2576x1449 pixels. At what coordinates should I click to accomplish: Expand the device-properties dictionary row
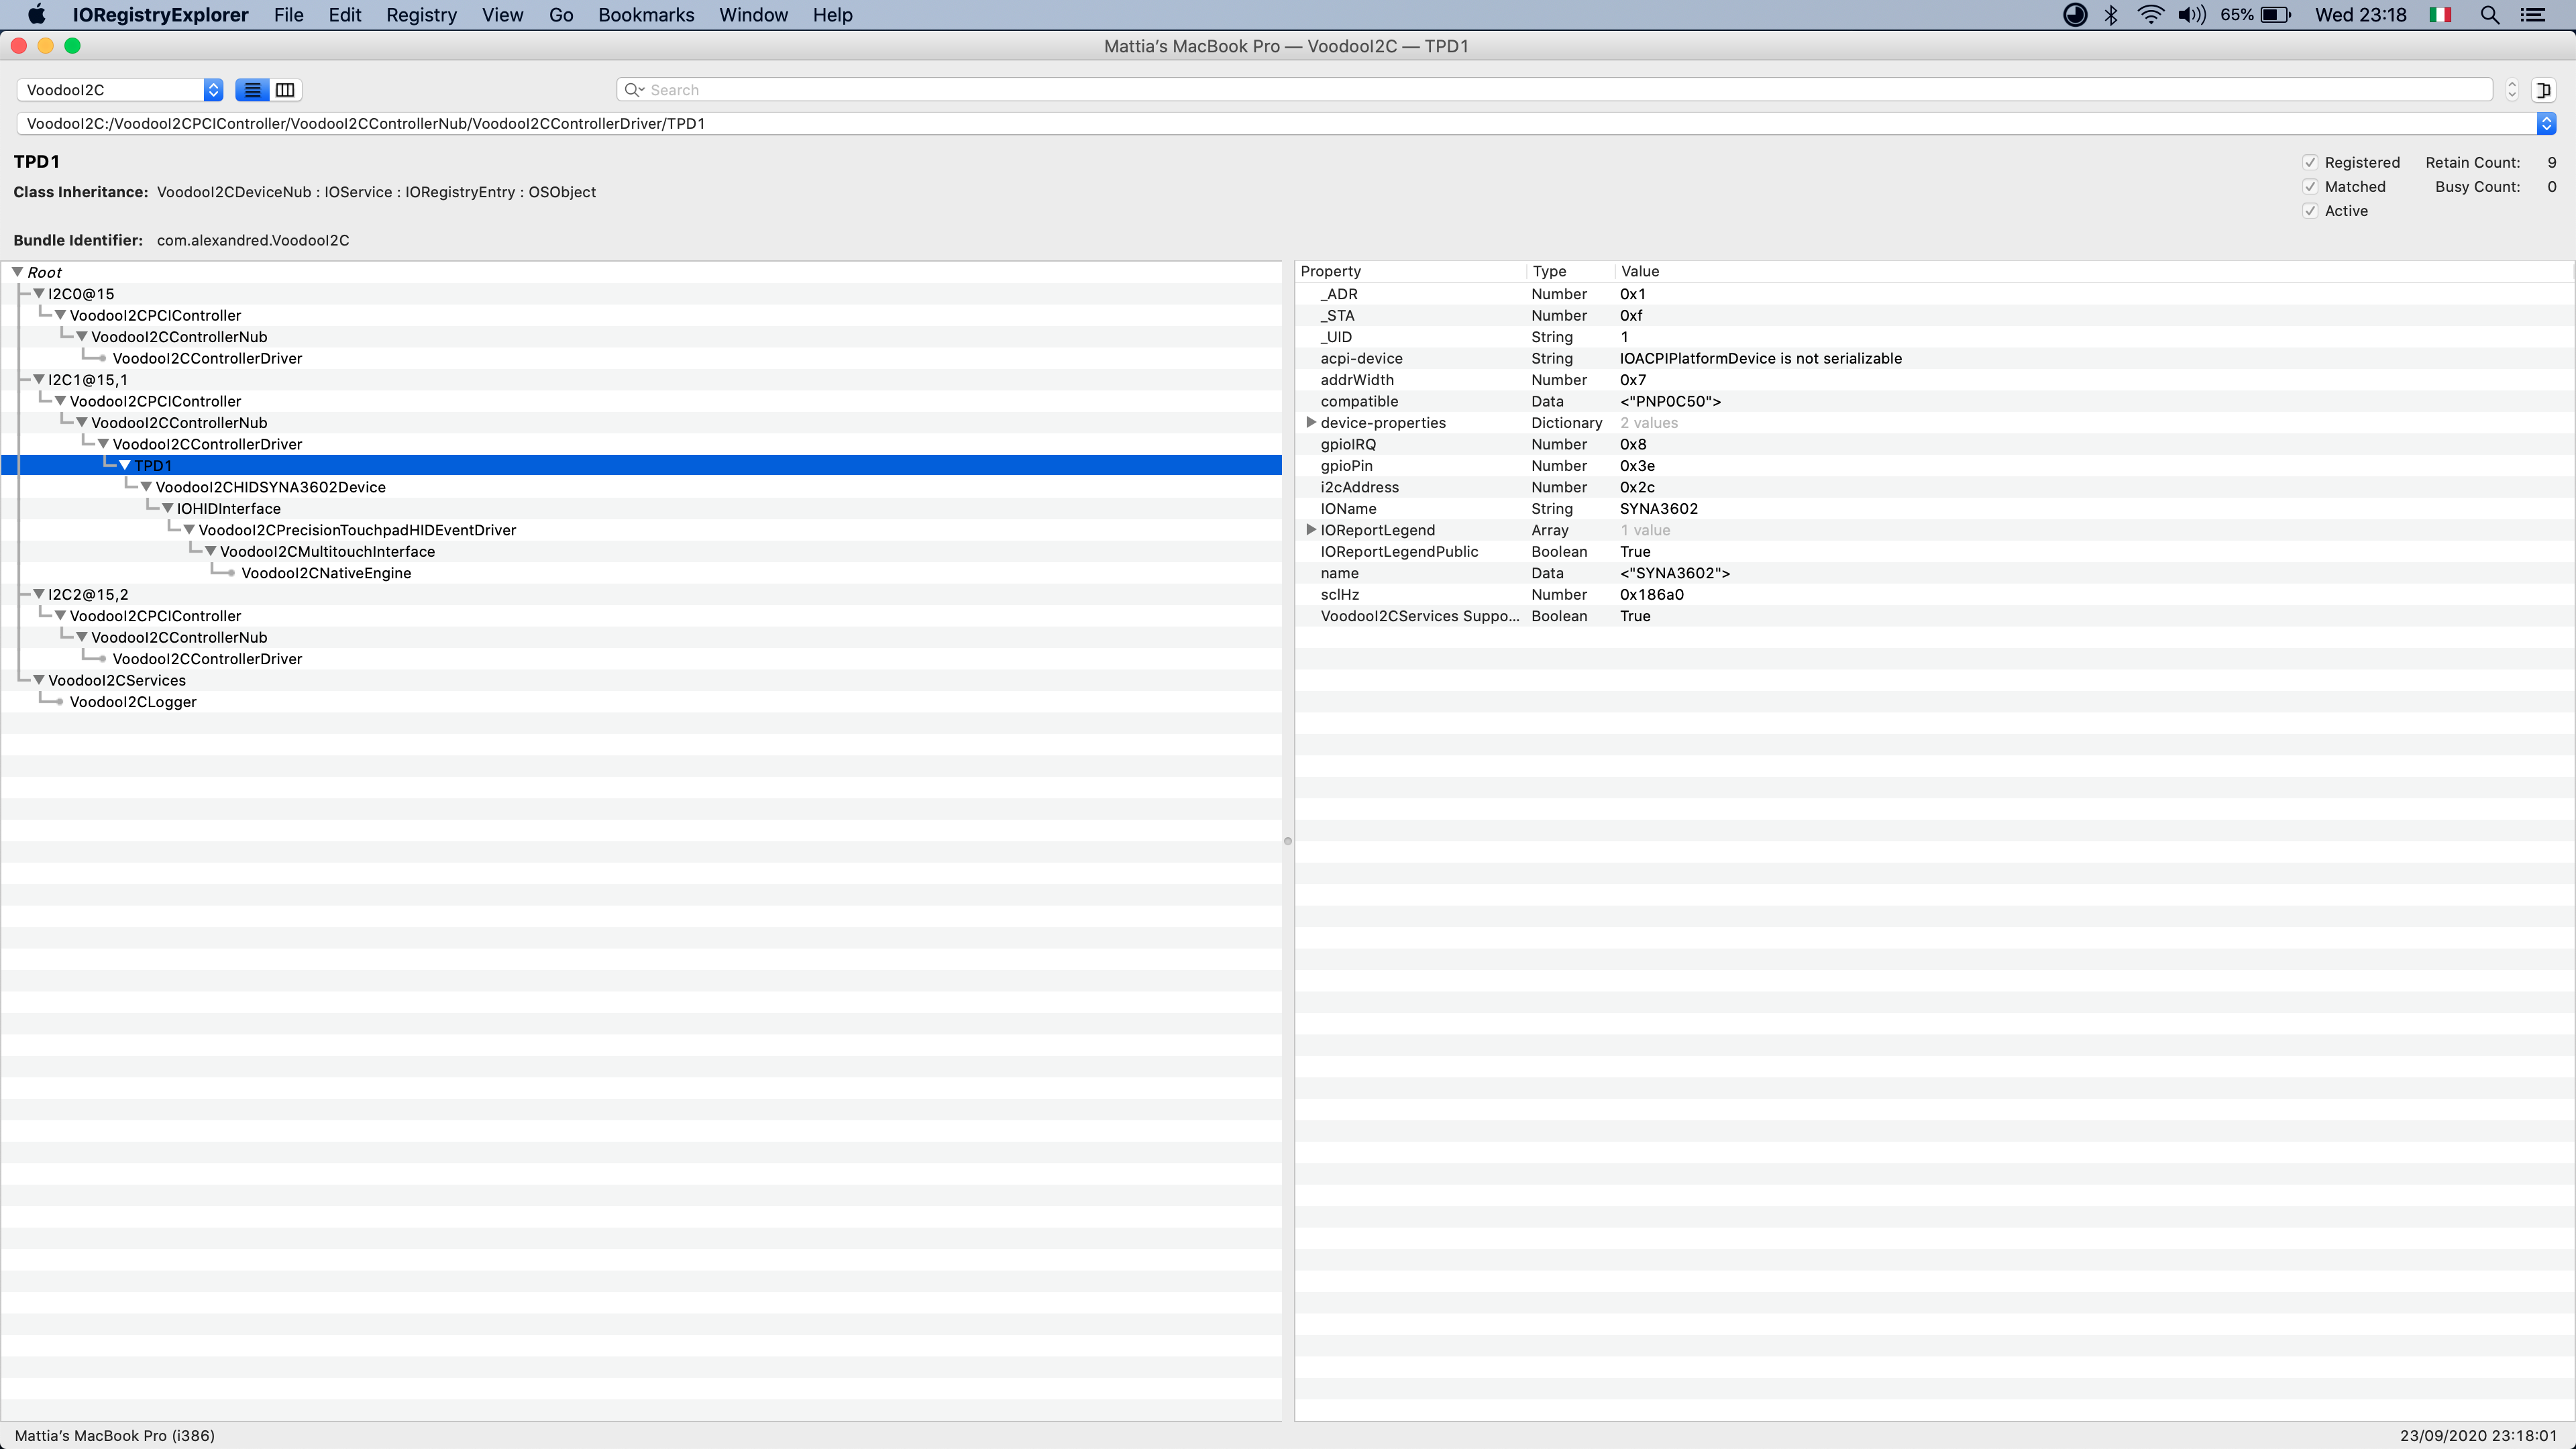(x=1310, y=423)
